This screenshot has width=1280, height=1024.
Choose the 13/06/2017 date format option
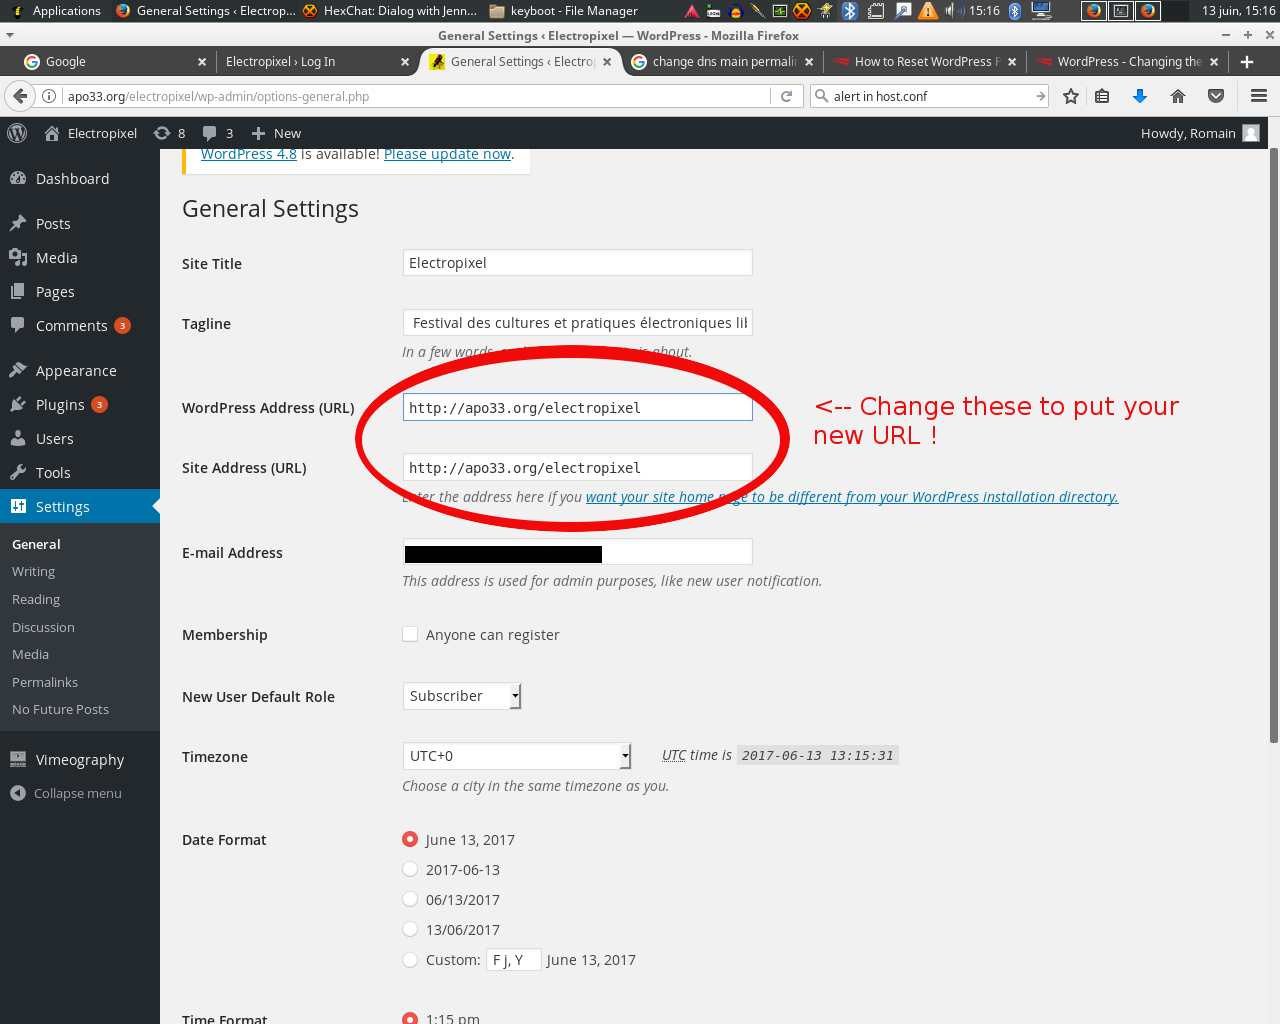[x=410, y=929]
